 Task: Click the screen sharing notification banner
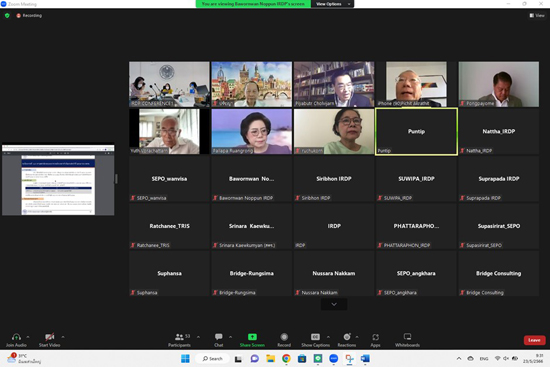coord(253,4)
